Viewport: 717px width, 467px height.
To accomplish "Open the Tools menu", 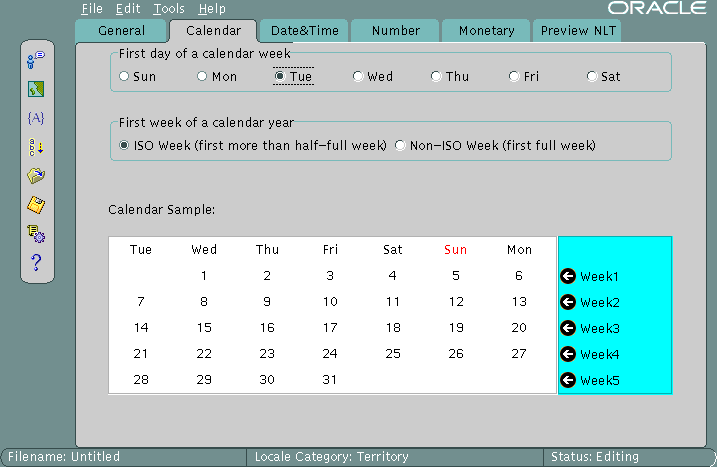I will point(168,9).
